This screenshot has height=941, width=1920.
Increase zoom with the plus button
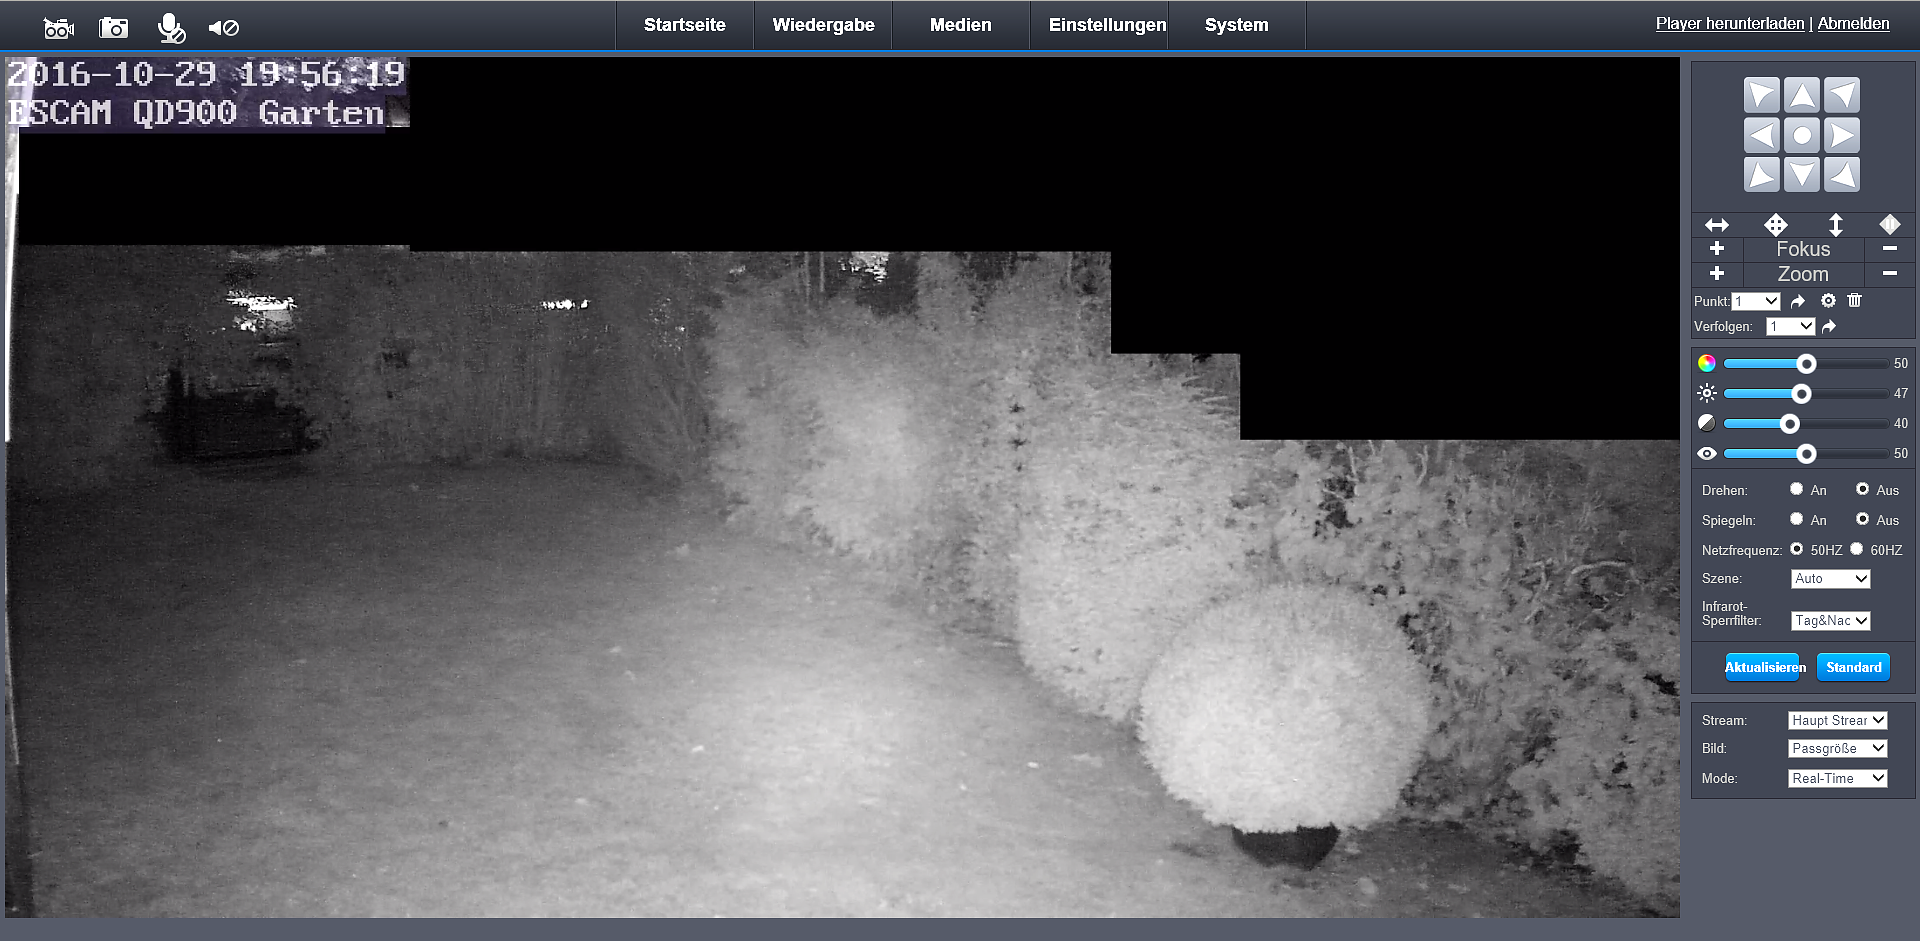coord(1717,274)
